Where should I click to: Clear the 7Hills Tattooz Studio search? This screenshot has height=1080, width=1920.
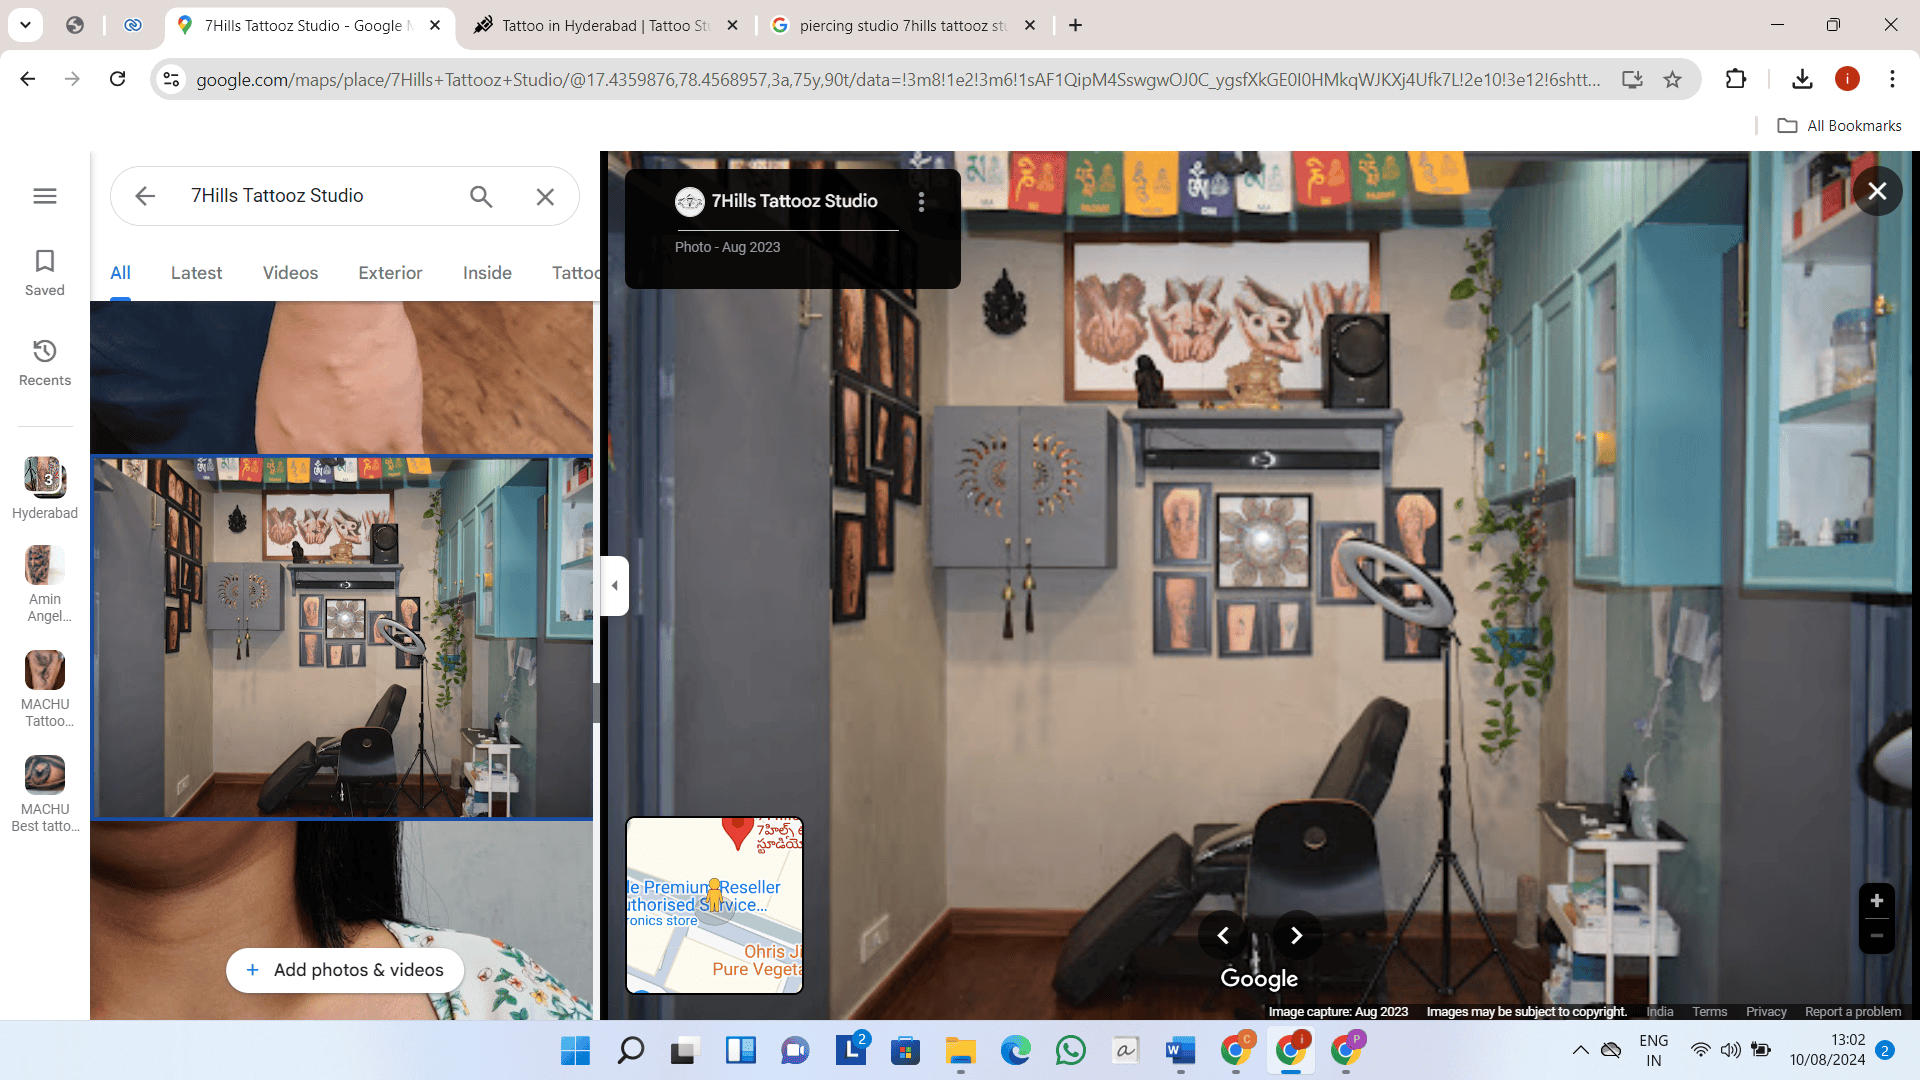[x=545, y=197]
